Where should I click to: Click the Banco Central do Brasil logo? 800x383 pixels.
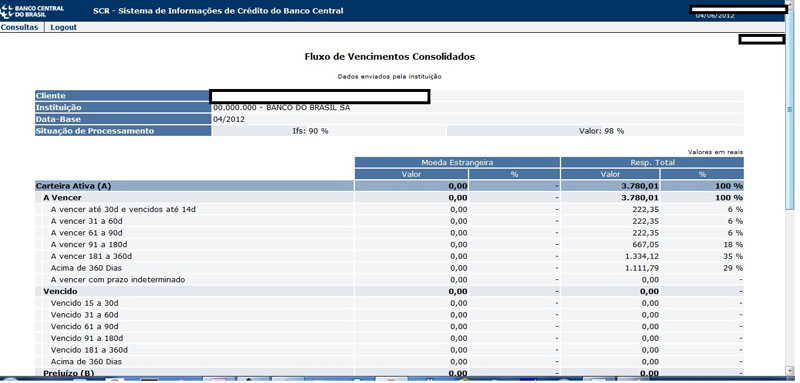click(x=32, y=11)
